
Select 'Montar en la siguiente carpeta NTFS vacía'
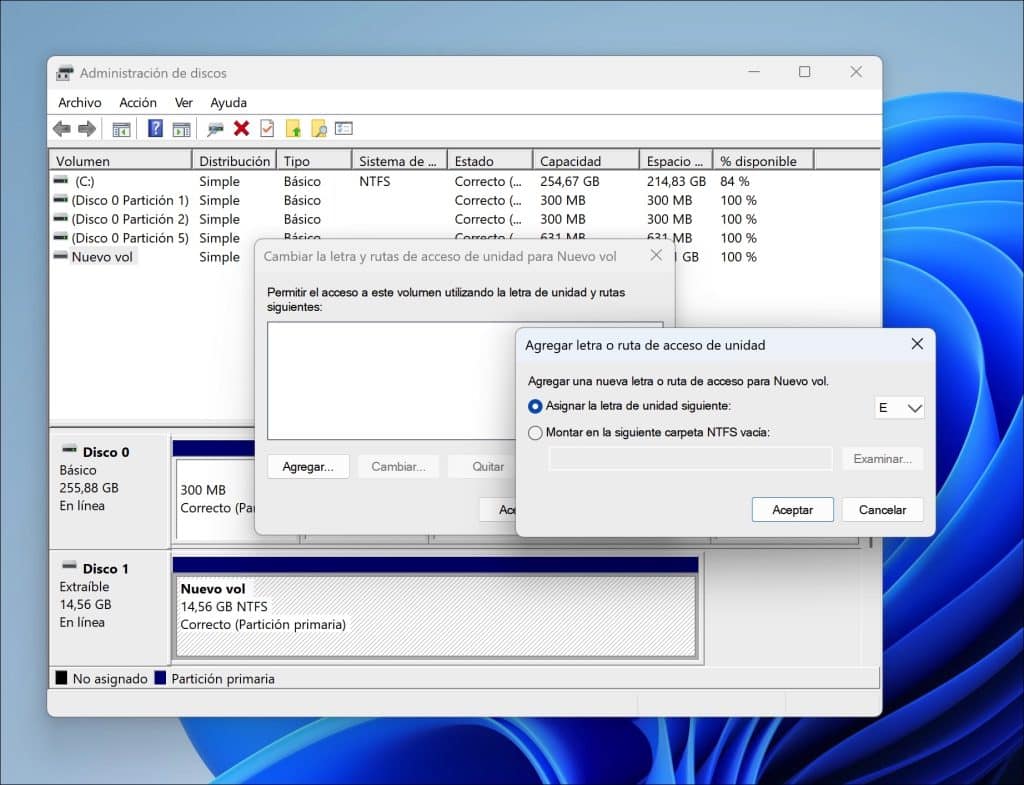point(535,432)
